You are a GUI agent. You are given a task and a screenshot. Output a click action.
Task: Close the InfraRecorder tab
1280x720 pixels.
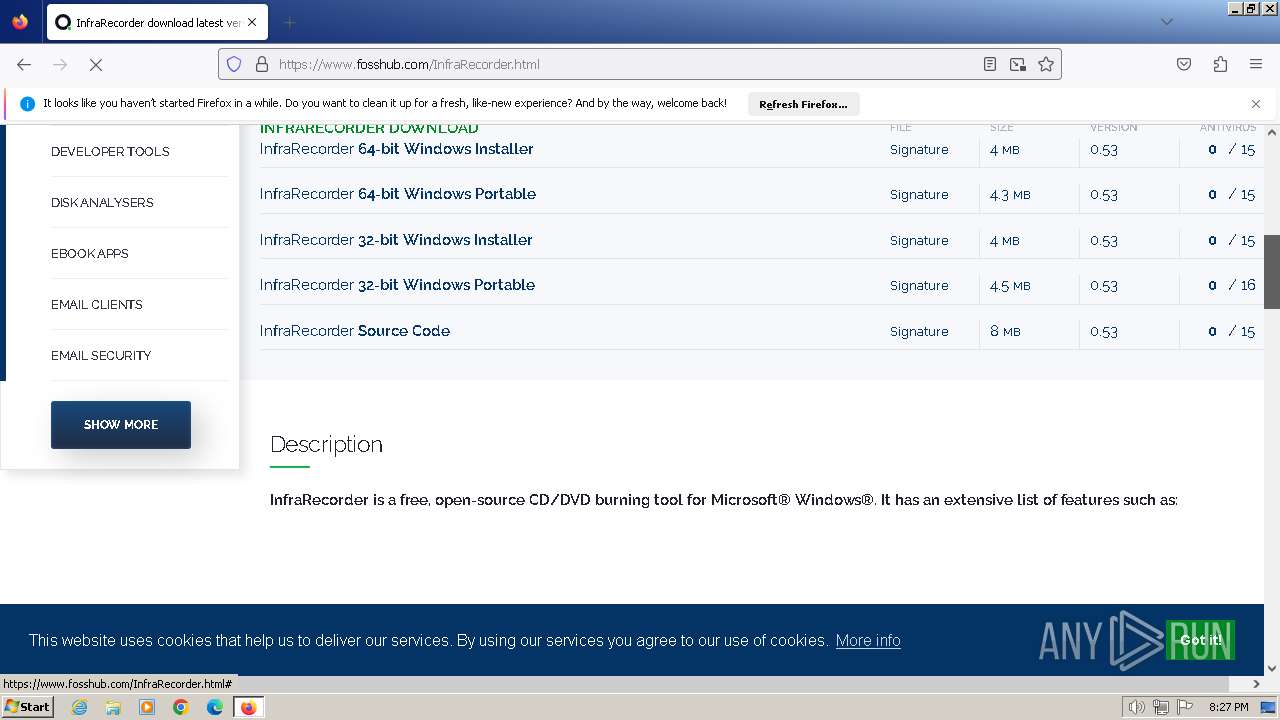pyautogui.click(x=251, y=22)
